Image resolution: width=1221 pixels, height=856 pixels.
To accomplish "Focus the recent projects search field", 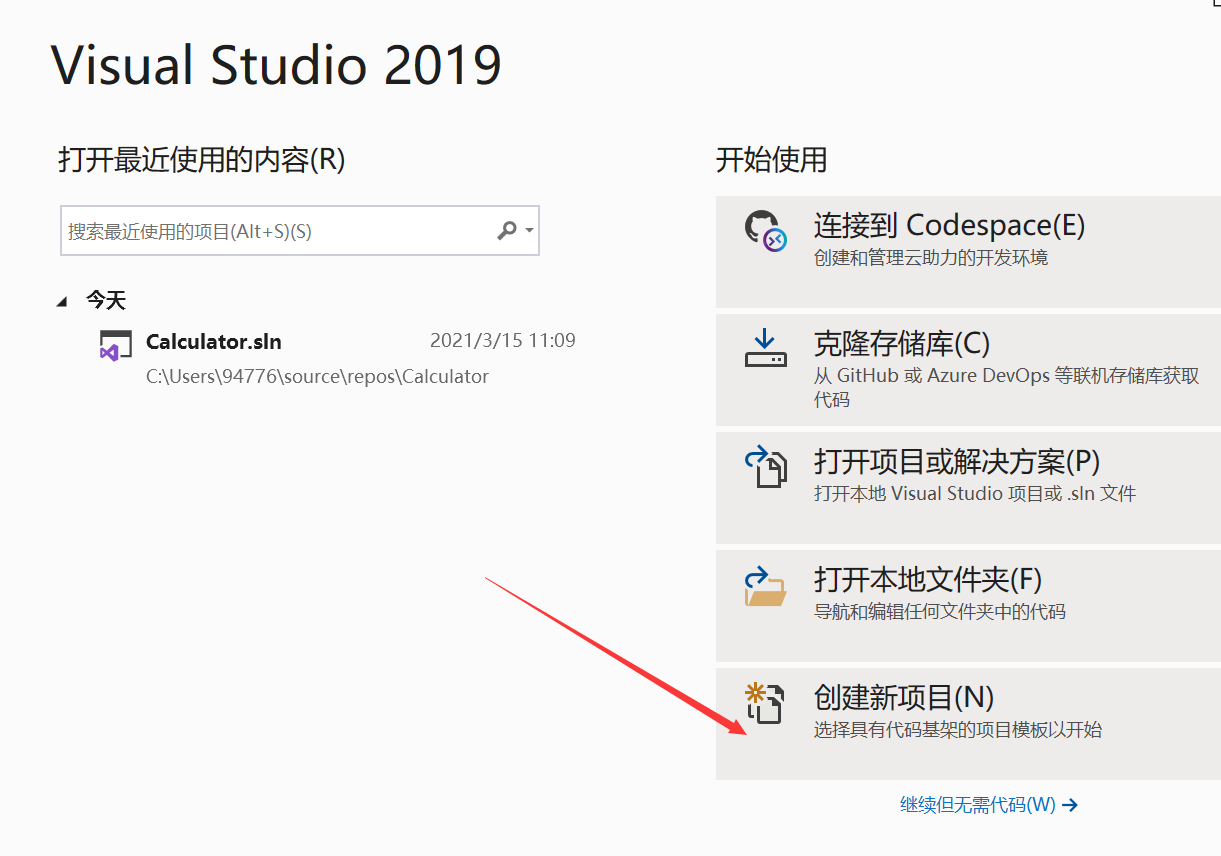I will click(x=300, y=231).
